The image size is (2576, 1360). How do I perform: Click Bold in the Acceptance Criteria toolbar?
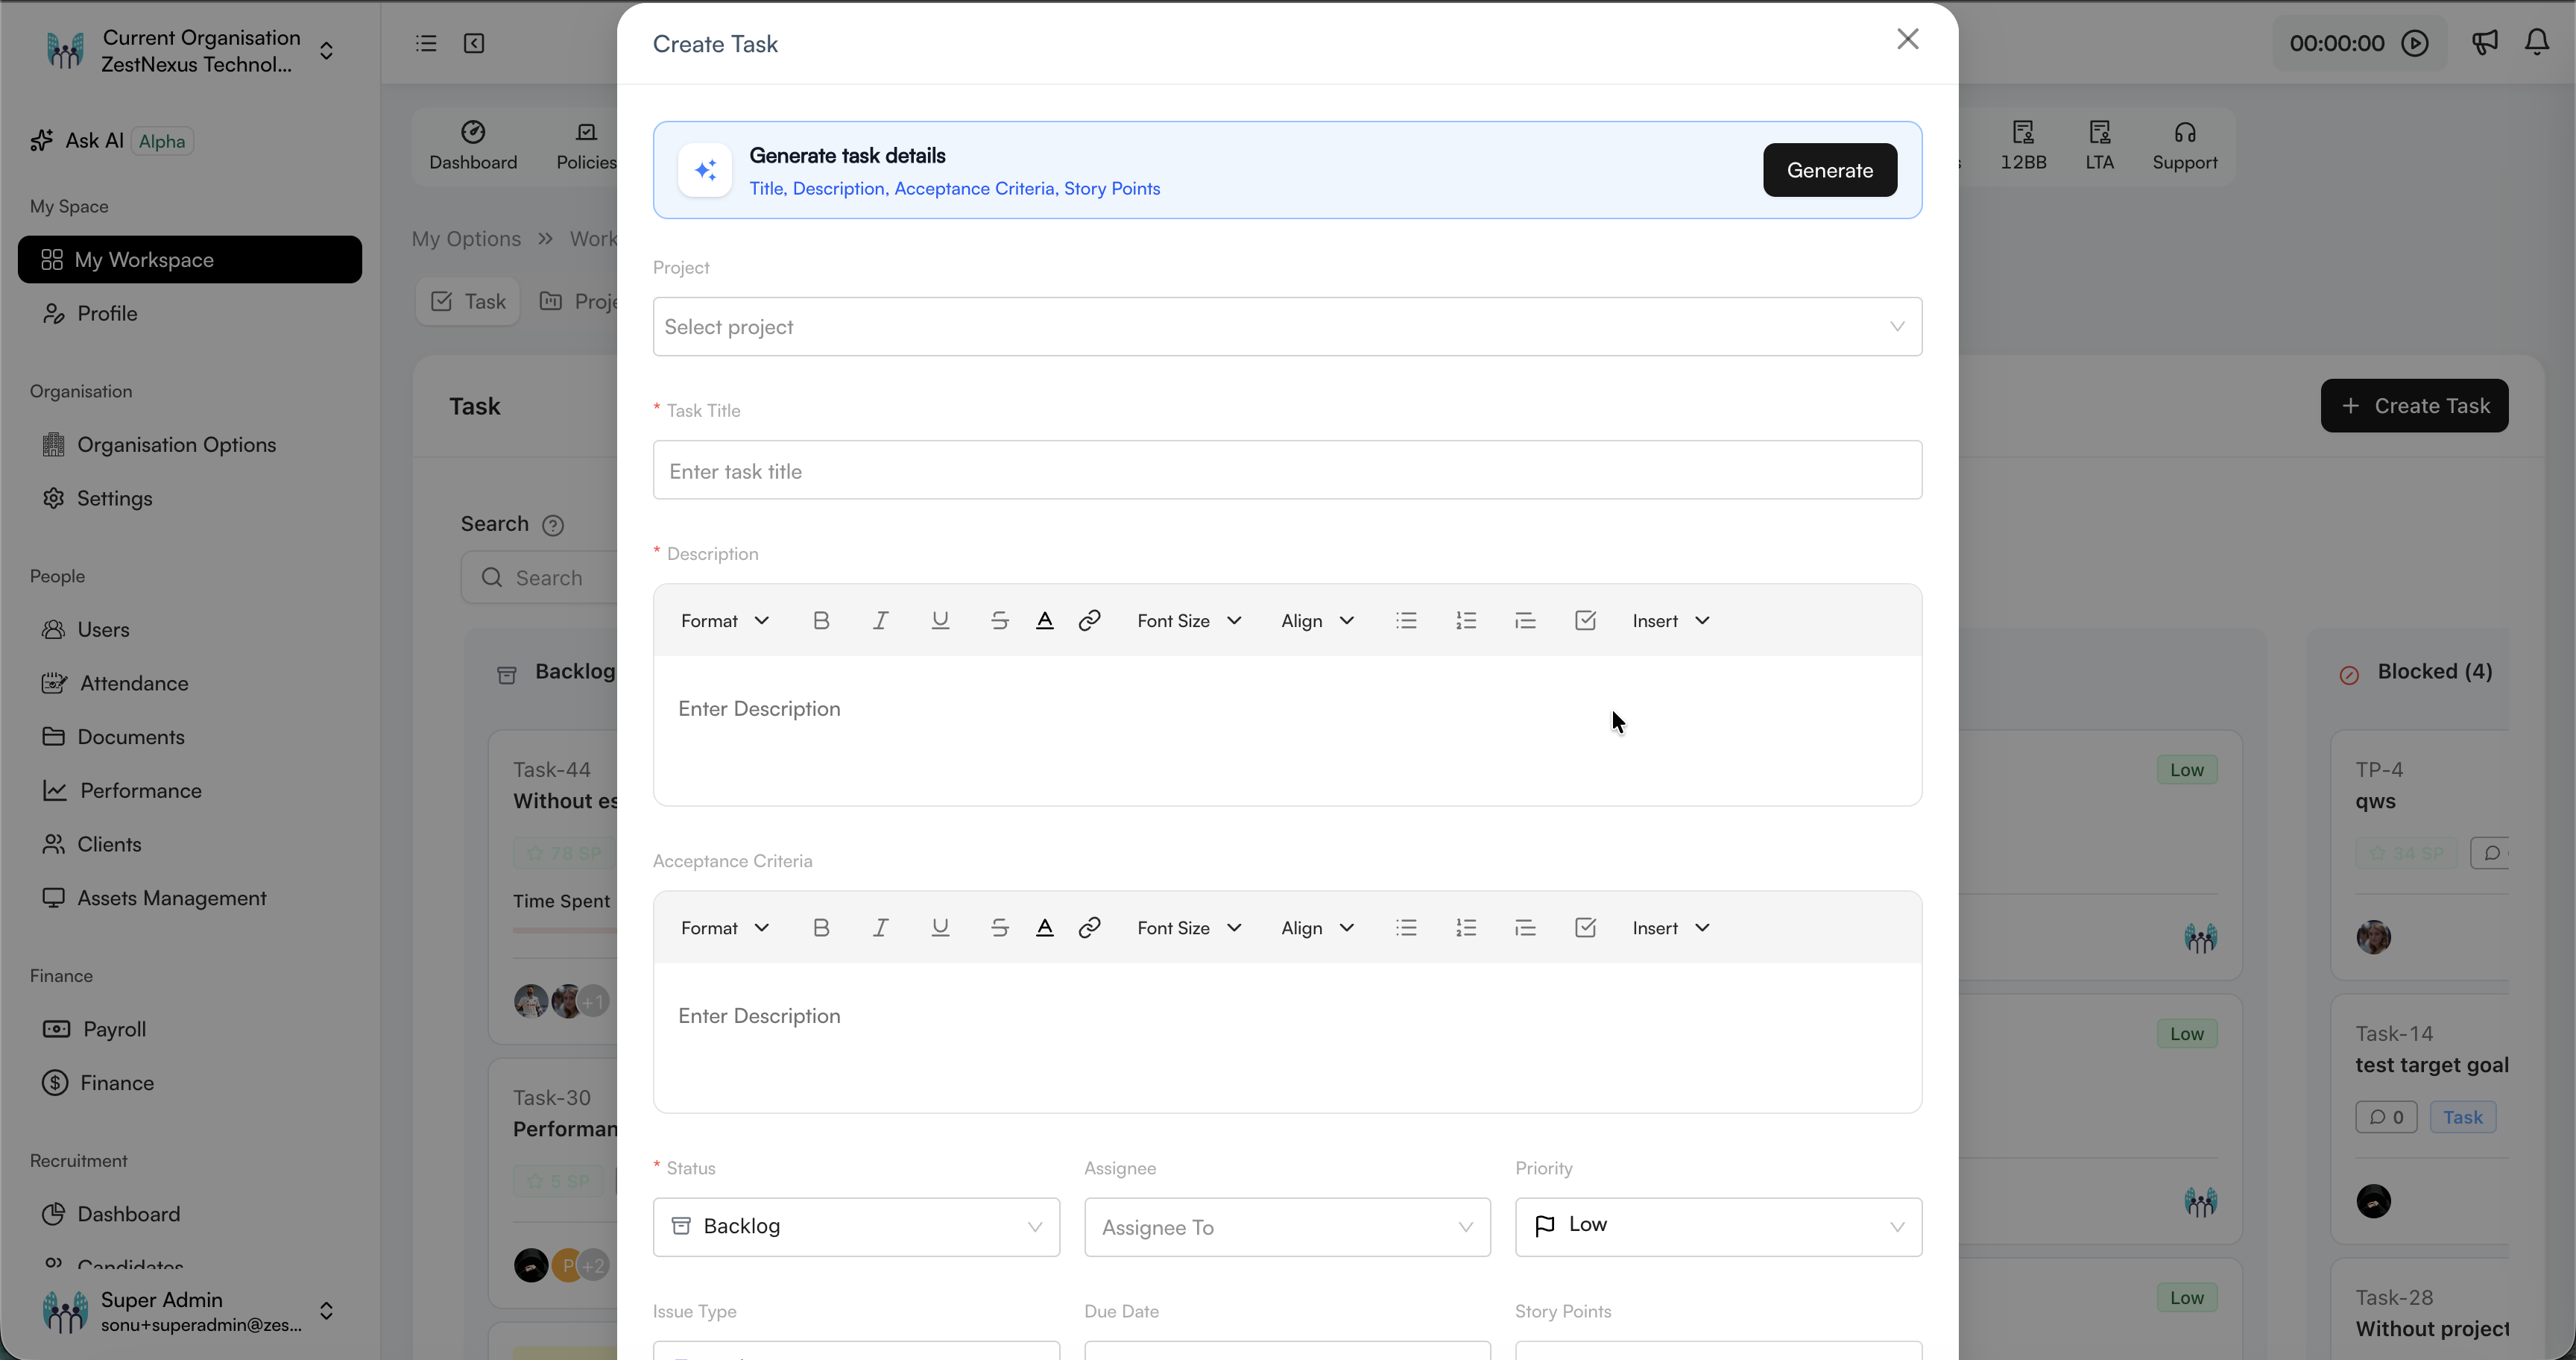821,928
